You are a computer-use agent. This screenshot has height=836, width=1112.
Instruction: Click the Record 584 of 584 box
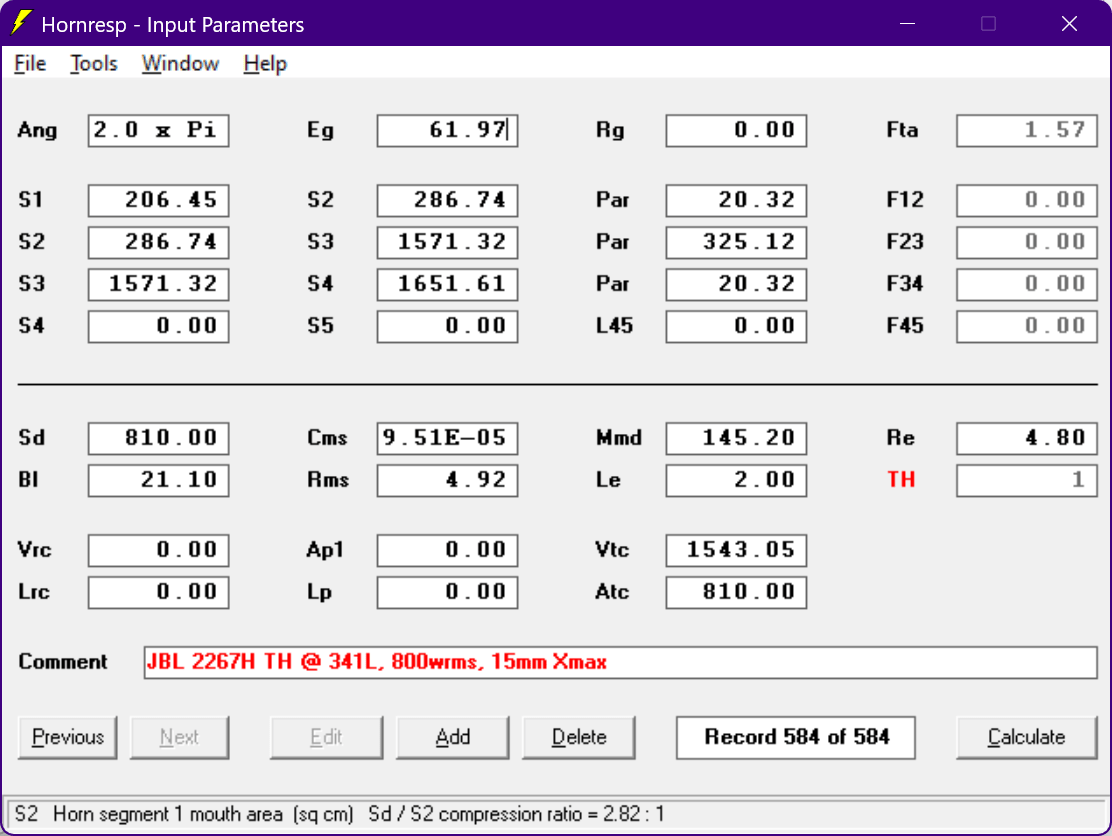click(x=796, y=737)
